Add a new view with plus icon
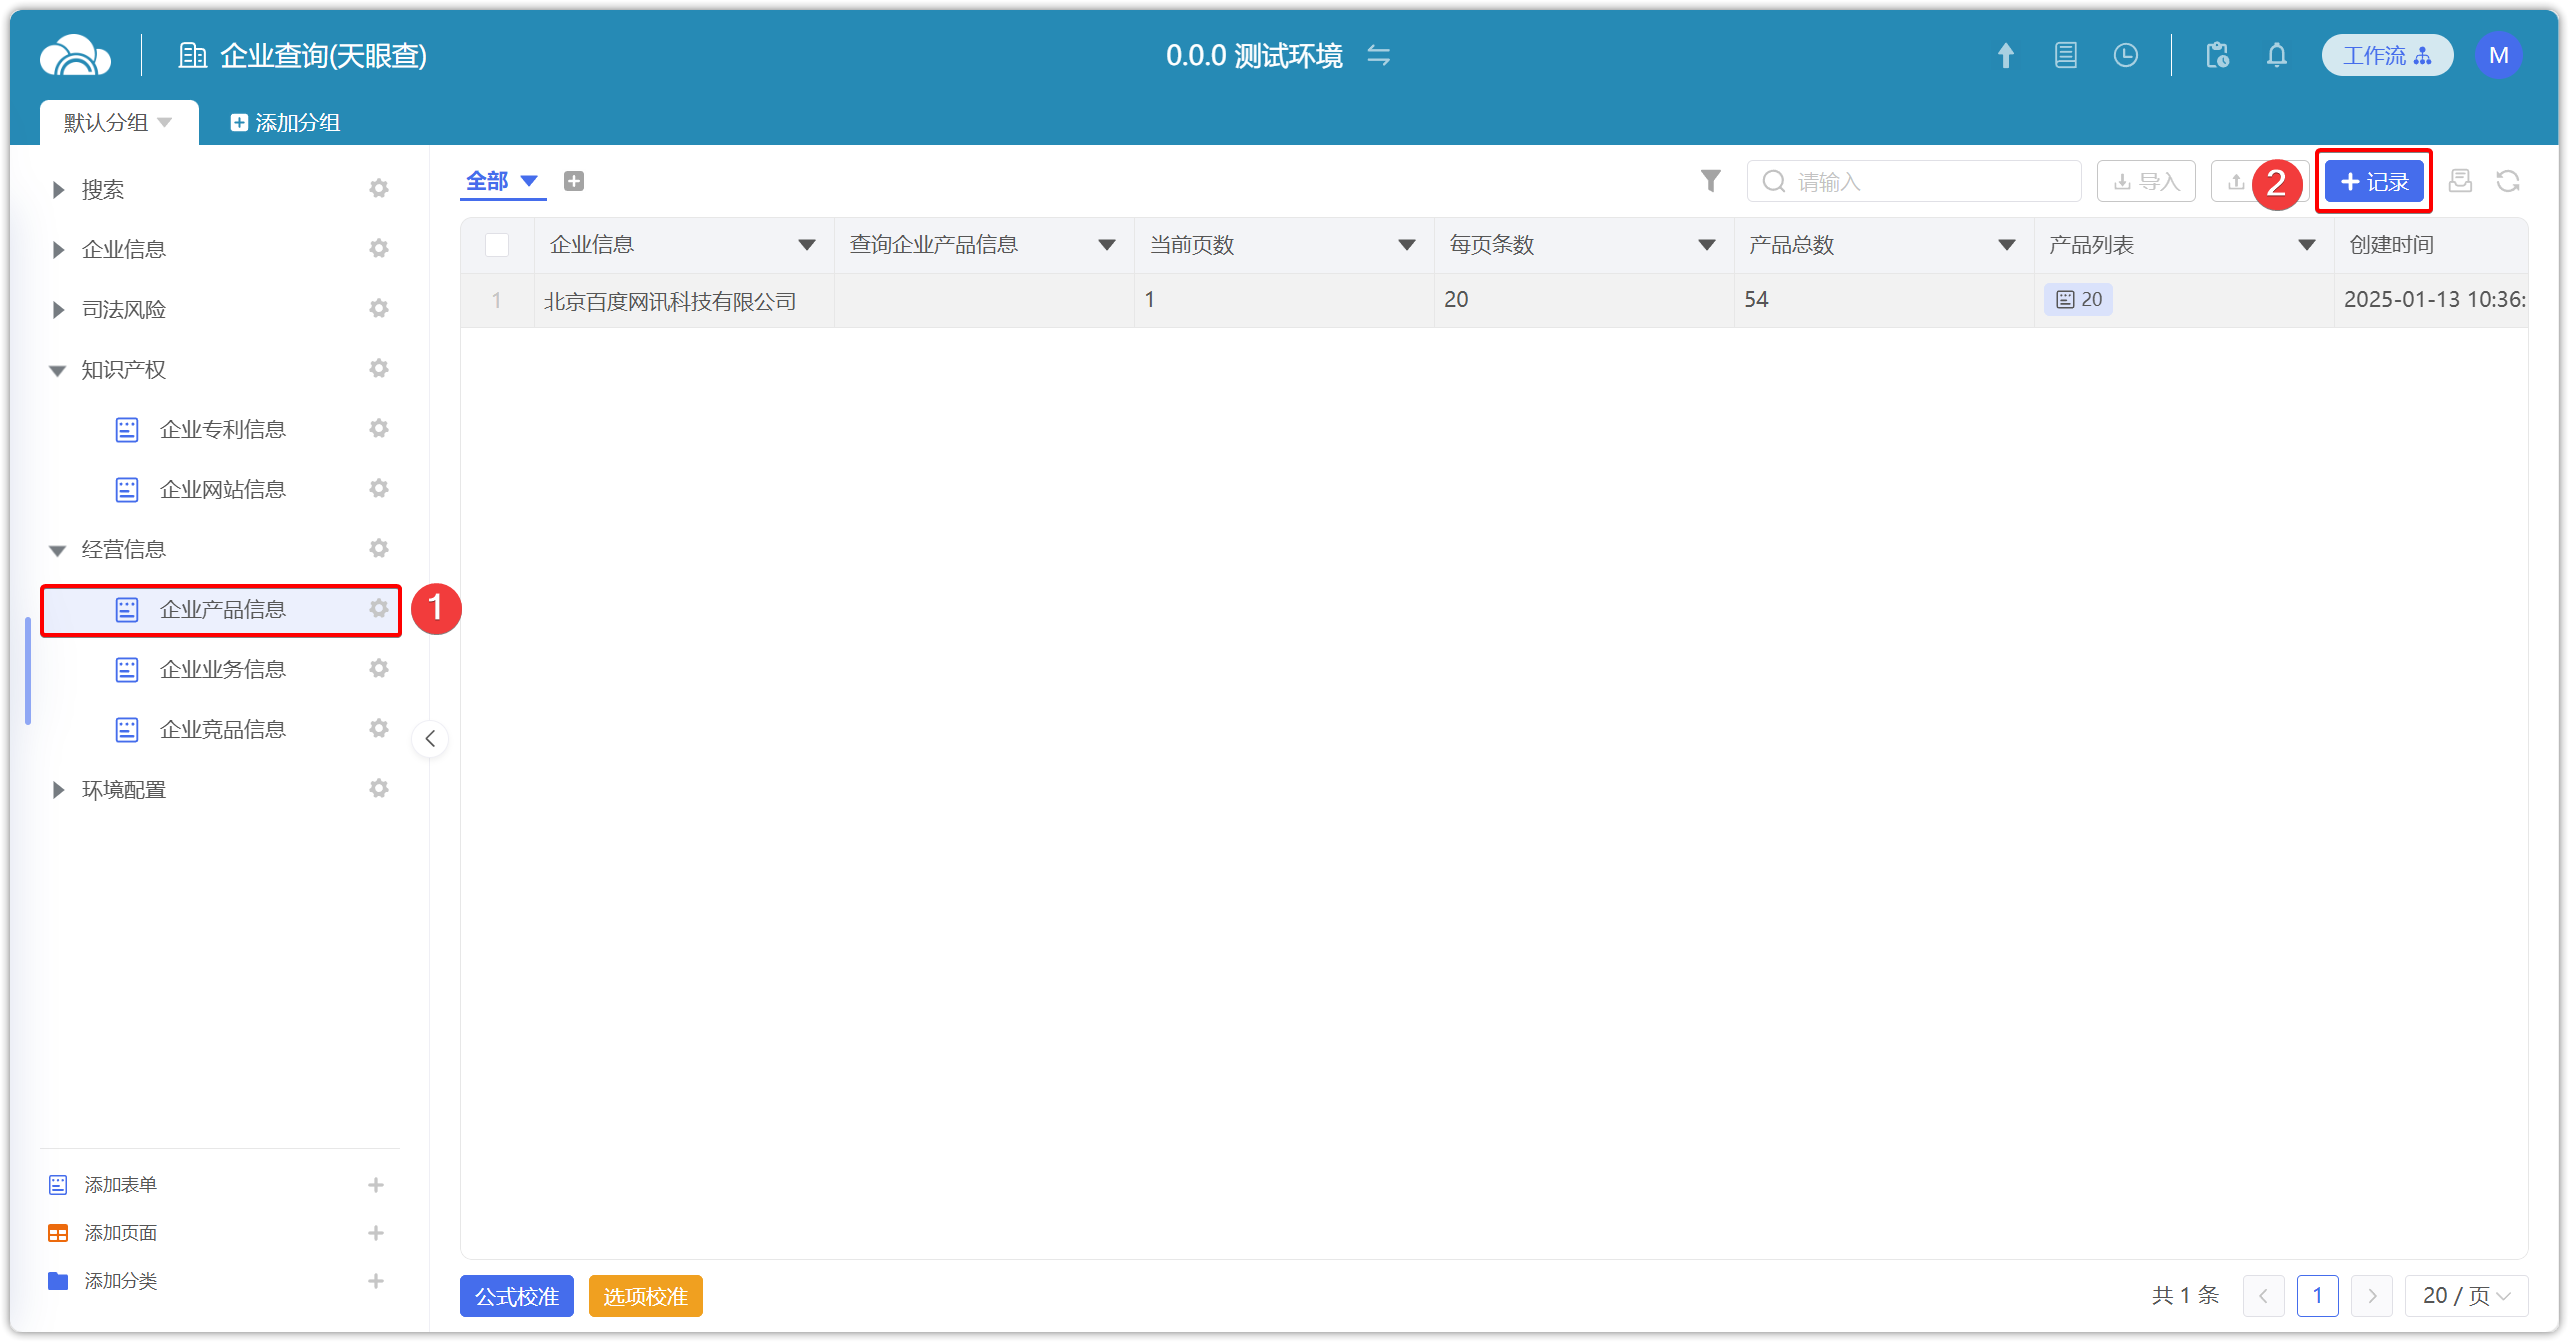 (x=574, y=181)
